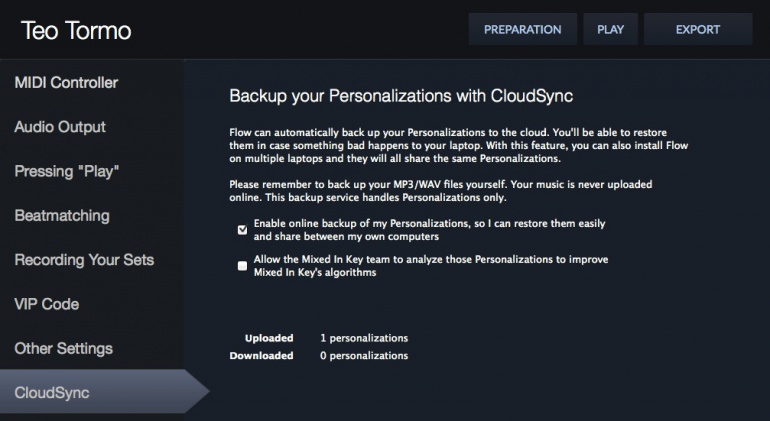Click the CloudSync sidebar item

click(x=52, y=393)
